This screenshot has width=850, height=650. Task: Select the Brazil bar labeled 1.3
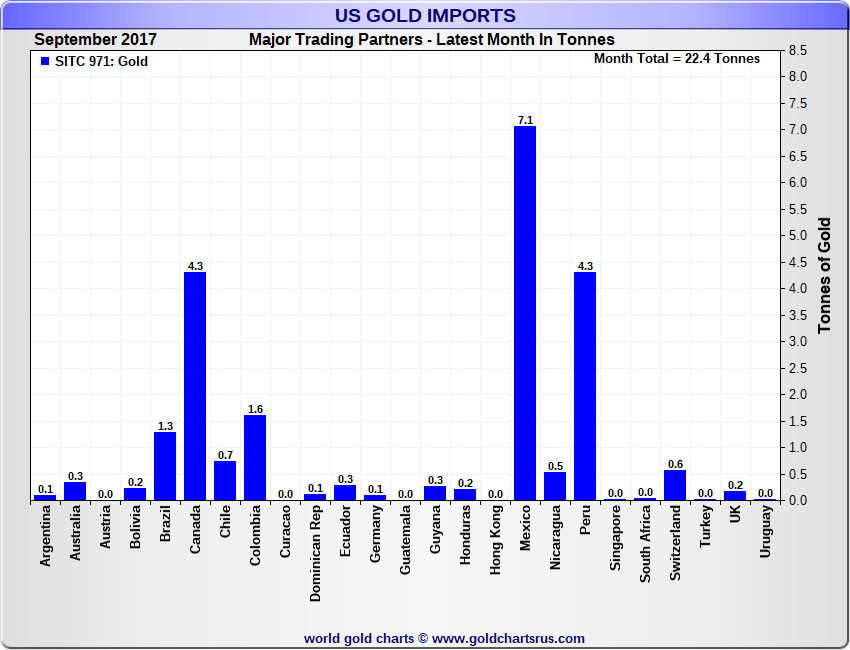tap(165, 466)
